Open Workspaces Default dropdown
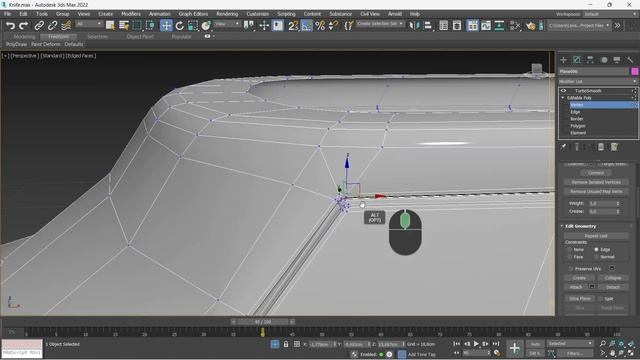The image size is (640, 360). tap(611, 14)
